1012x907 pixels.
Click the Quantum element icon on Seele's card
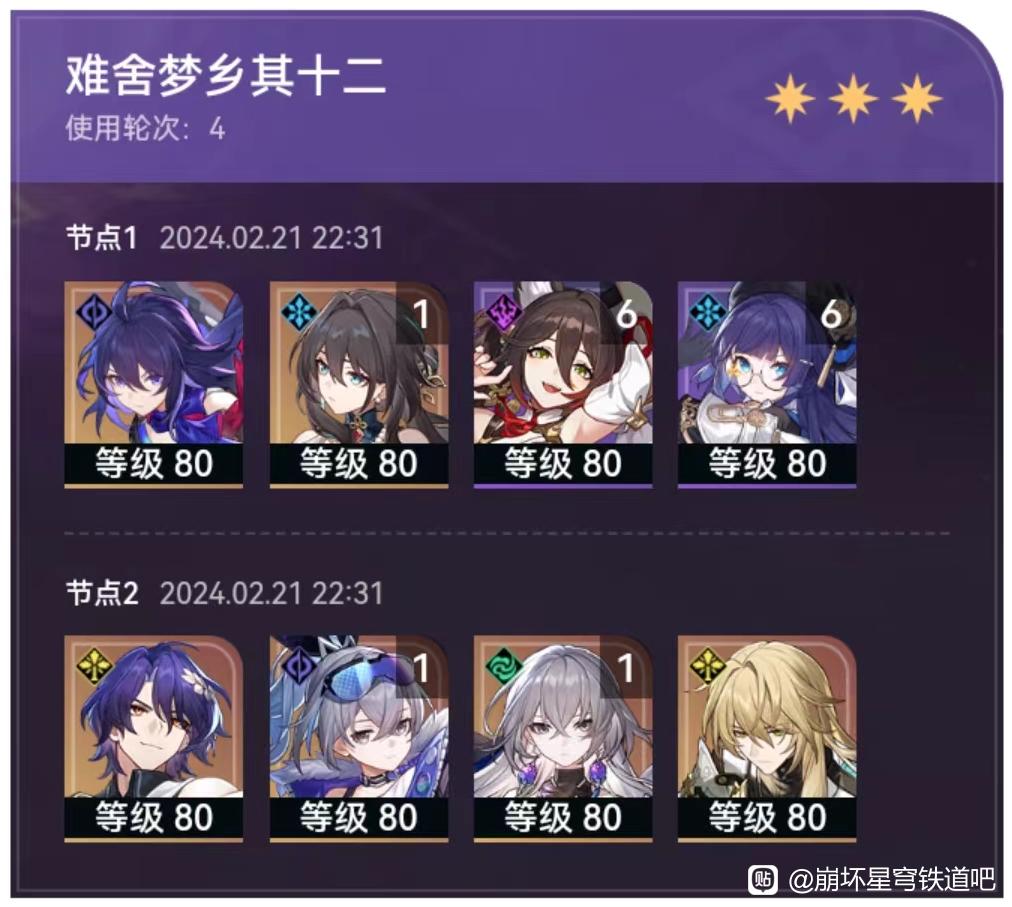click(x=94, y=311)
